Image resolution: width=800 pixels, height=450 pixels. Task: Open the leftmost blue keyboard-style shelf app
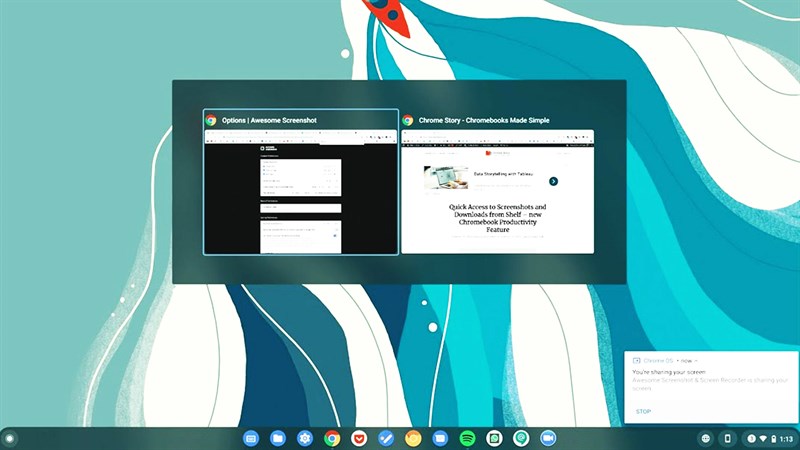(x=251, y=438)
